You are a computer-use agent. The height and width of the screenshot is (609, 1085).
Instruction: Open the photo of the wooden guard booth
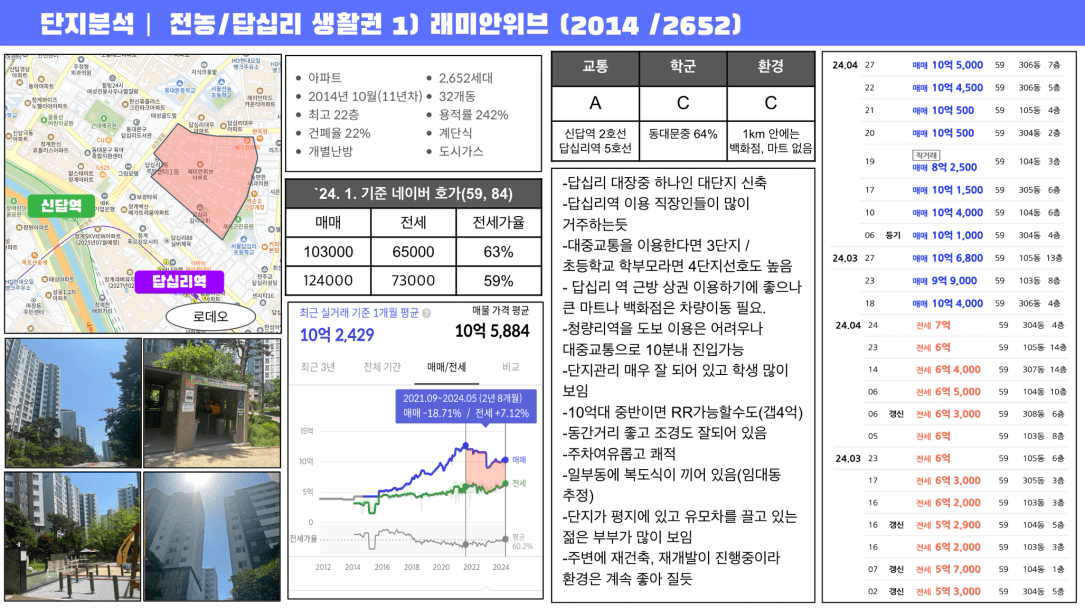coord(212,403)
